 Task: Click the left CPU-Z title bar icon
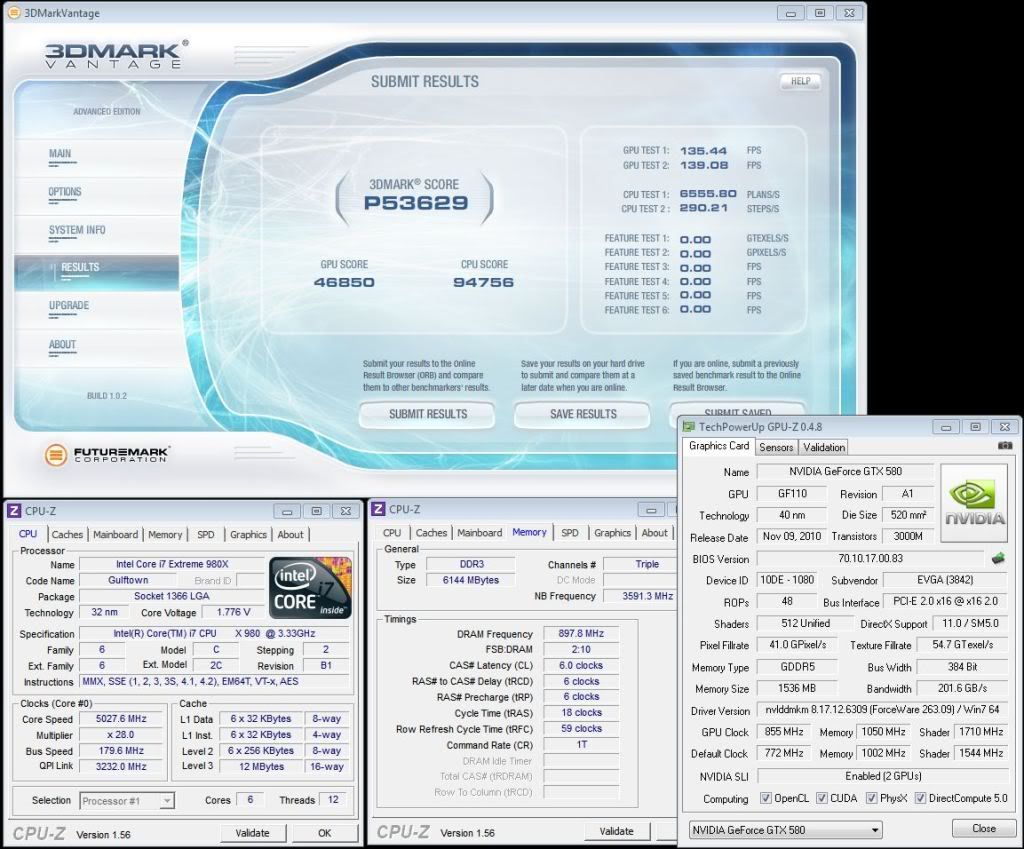tap(14, 510)
